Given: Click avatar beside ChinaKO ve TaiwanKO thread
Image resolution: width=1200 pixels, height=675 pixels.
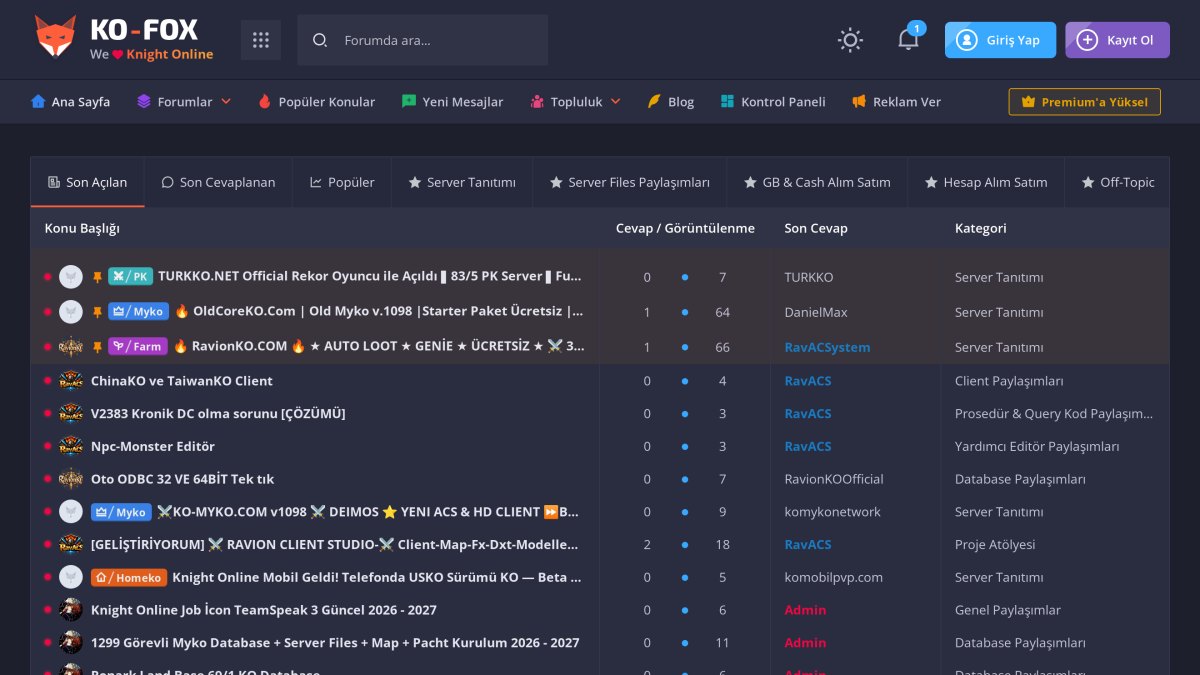Looking at the screenshot, I should point(71,381).
